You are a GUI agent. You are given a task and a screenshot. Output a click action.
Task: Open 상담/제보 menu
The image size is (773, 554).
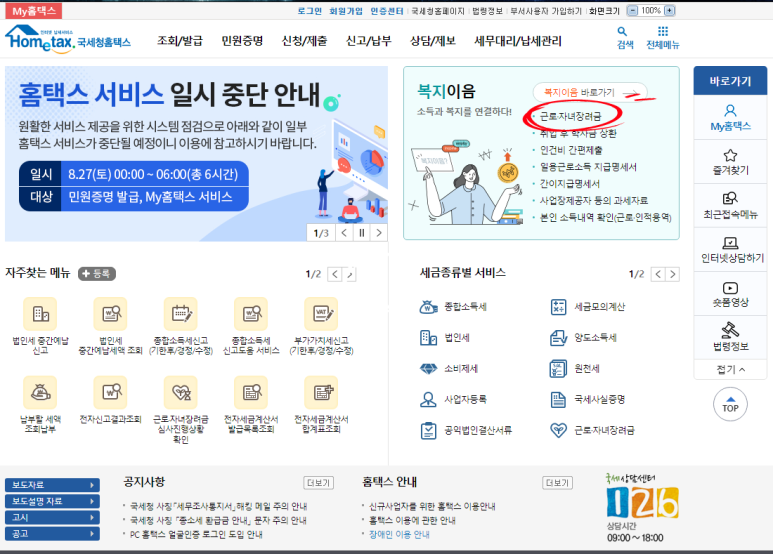tap(433, 40)
